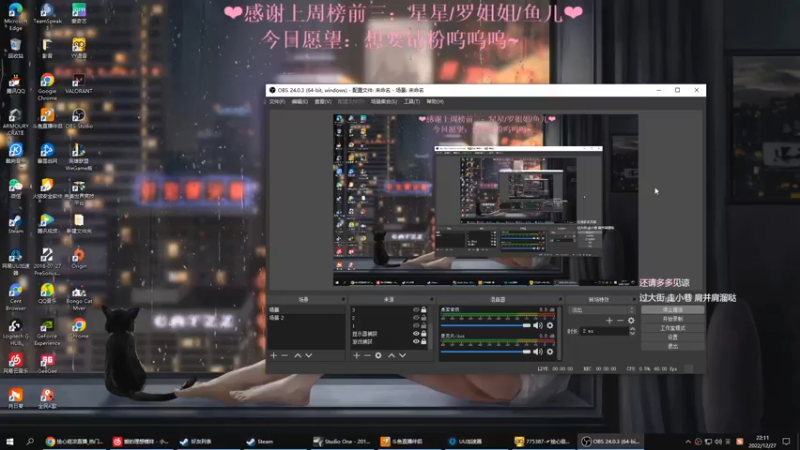The width and height of the screenshot is (800, 450).
Task: Click the transition duration input field
Action: [x=605, y=331]
